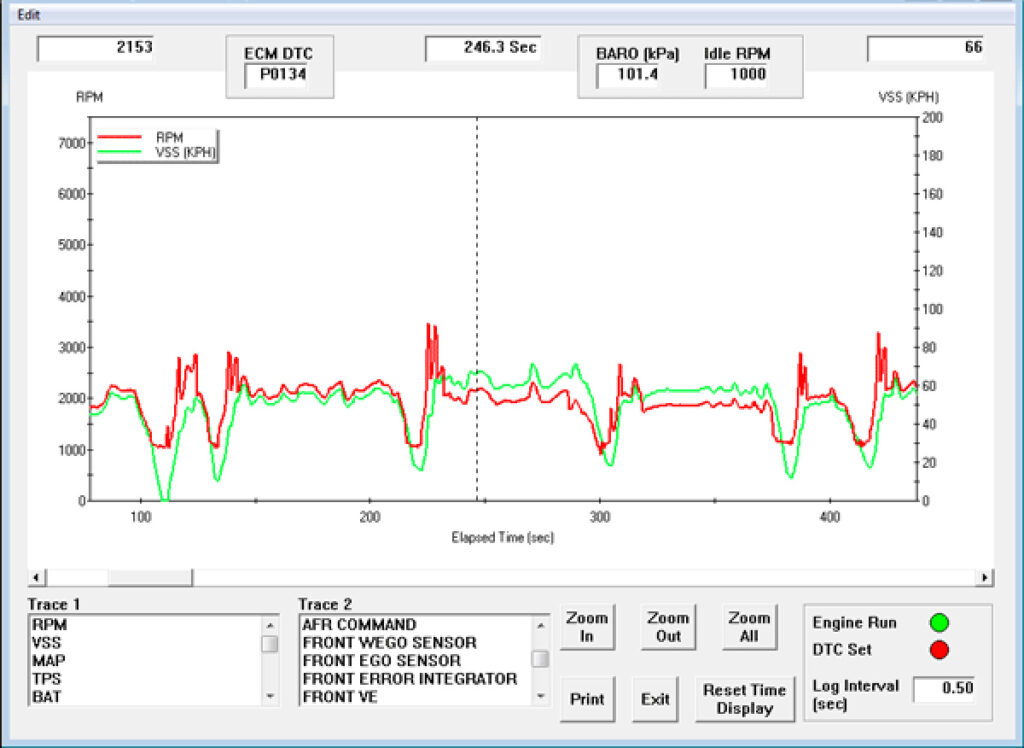The height and width of the screenshot is (748, 1024).
Task: Click the Log Interval input field
Action: (943, 688)
